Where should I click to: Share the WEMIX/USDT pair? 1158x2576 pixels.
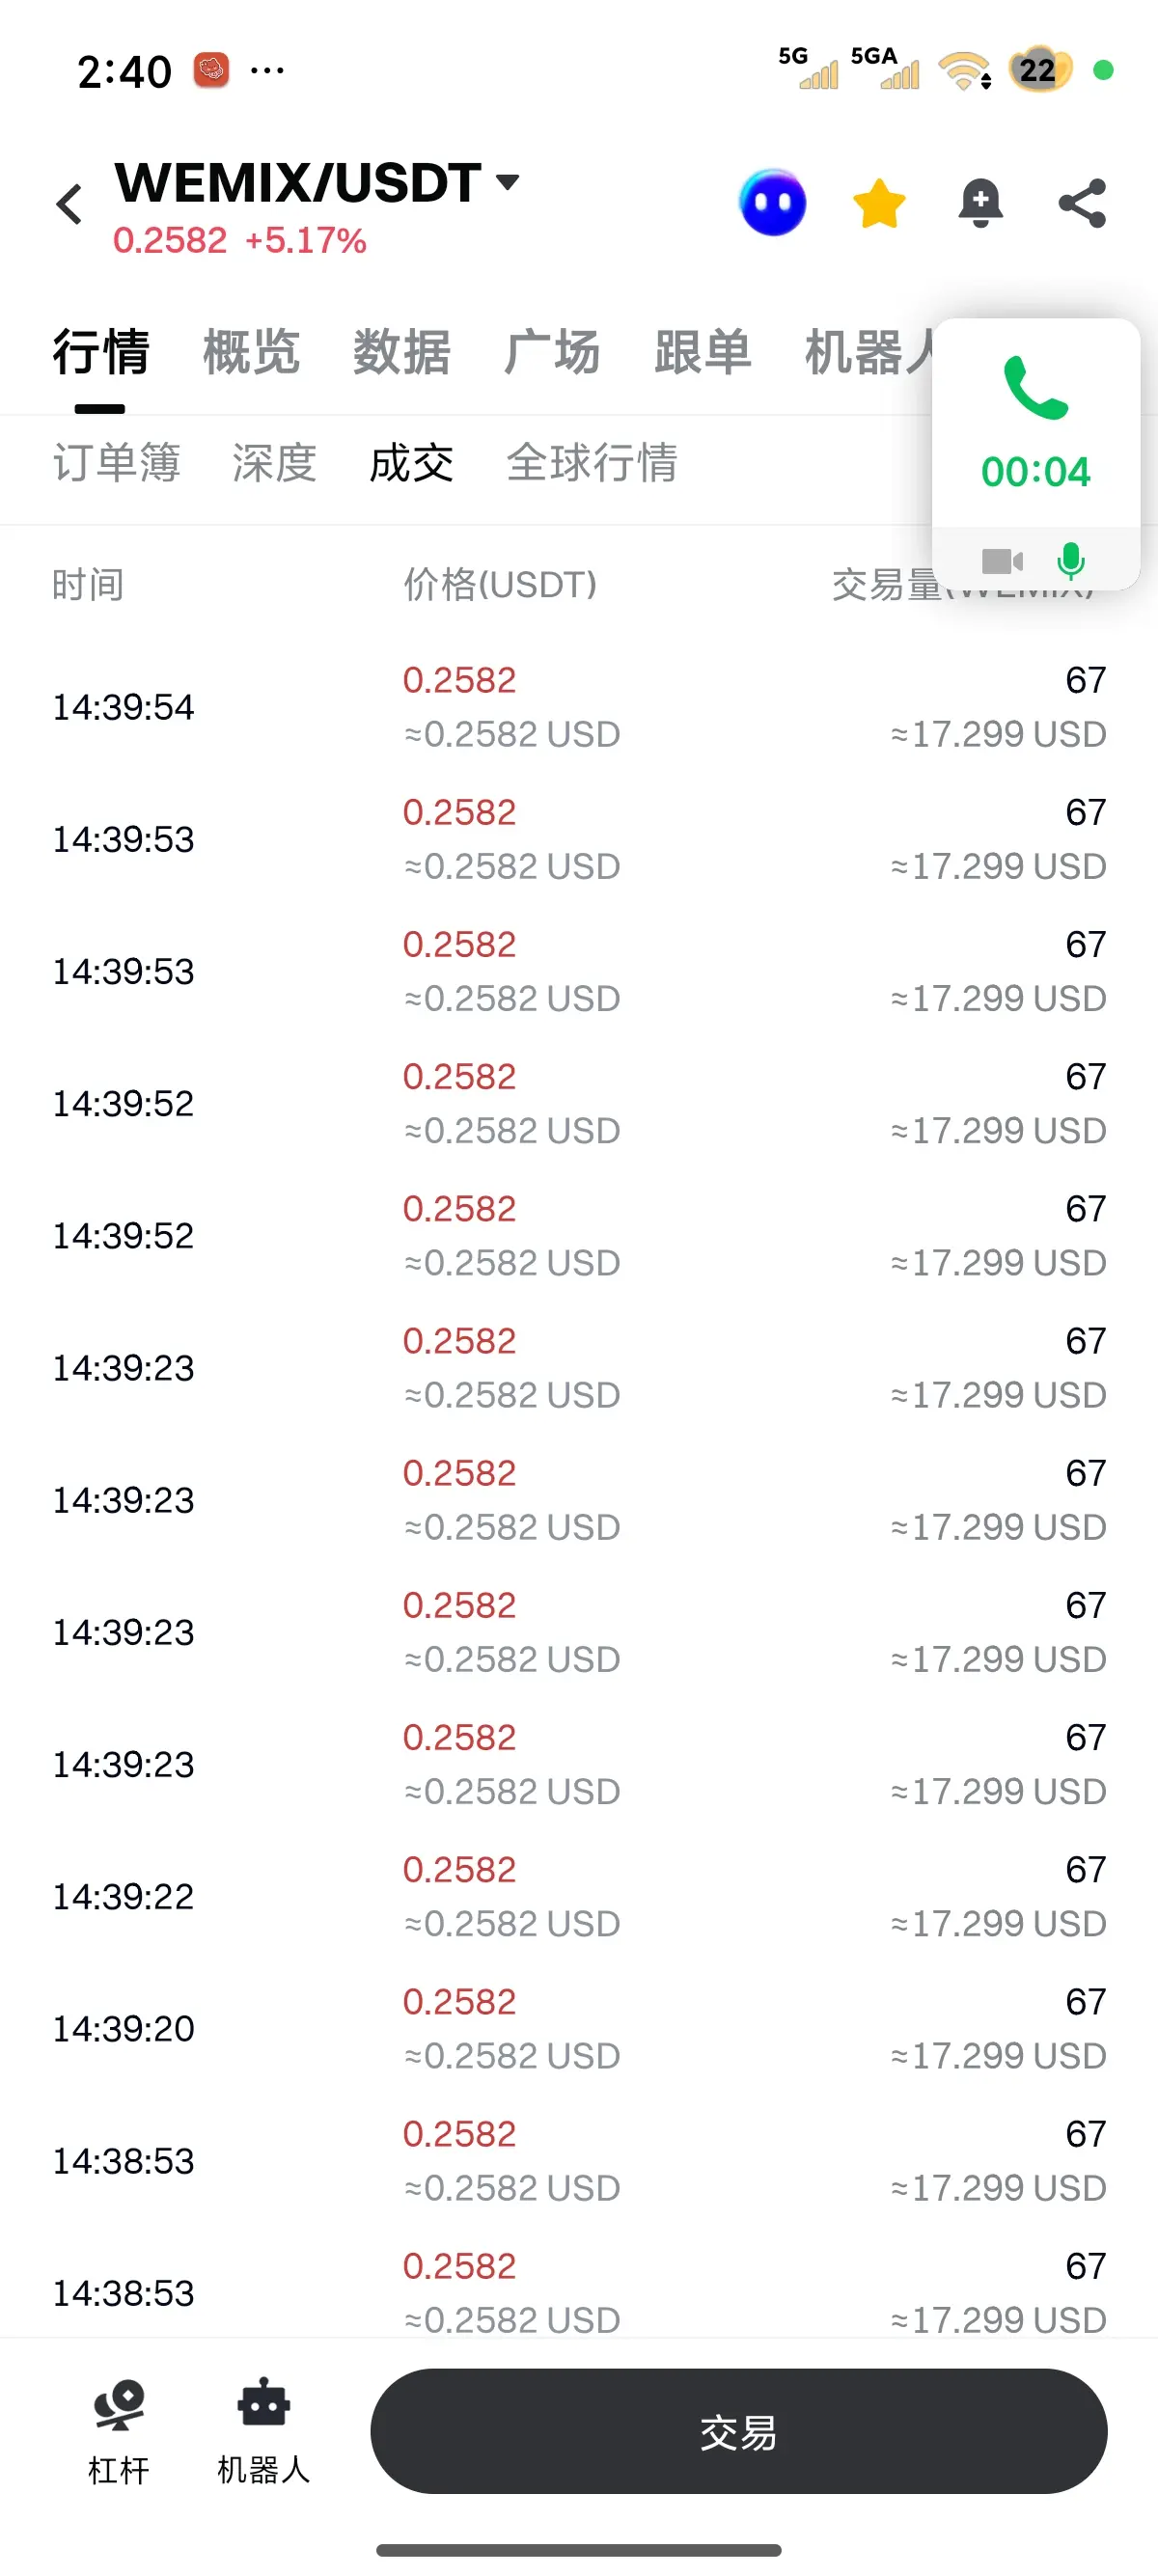1082,204
